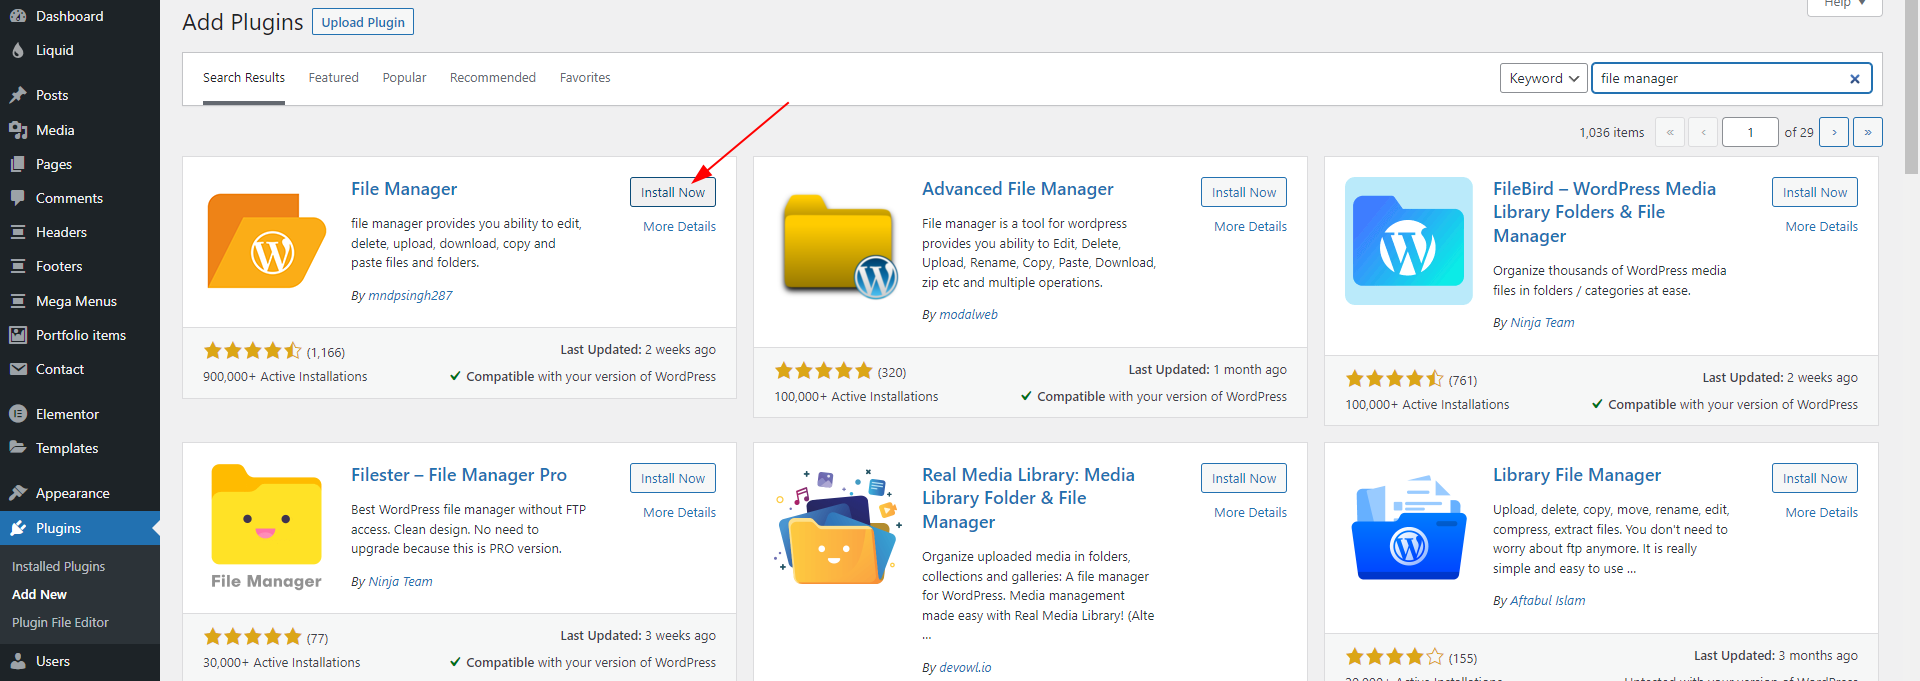Viewport: 1920px width, 681px height.
Task: Go to next page of plugin results
Action: (1833, 132)
